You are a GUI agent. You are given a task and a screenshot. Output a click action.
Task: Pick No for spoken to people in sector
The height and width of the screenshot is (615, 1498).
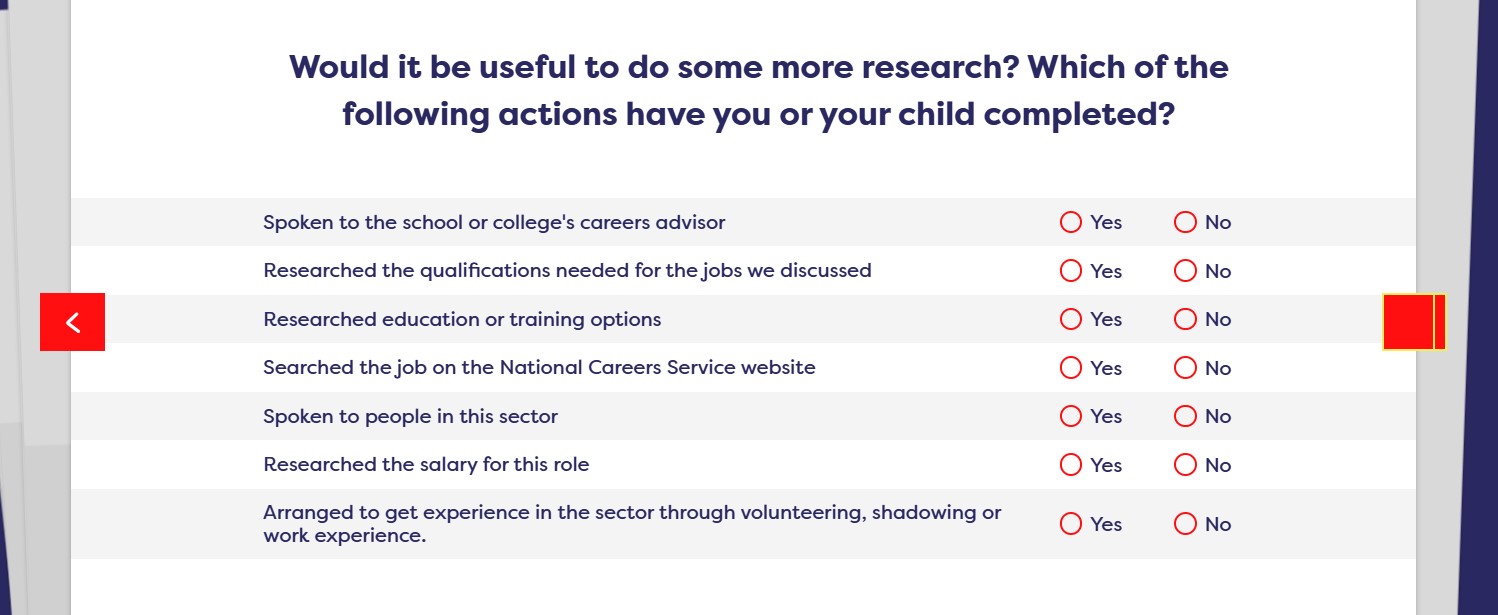(1185, 416)
